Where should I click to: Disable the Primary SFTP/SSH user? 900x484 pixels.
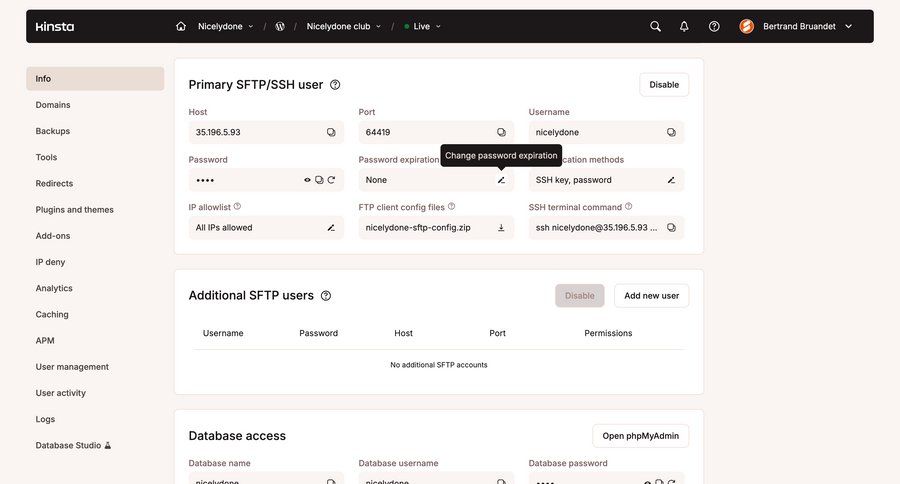pyautogui.click(x=664, y=85)
